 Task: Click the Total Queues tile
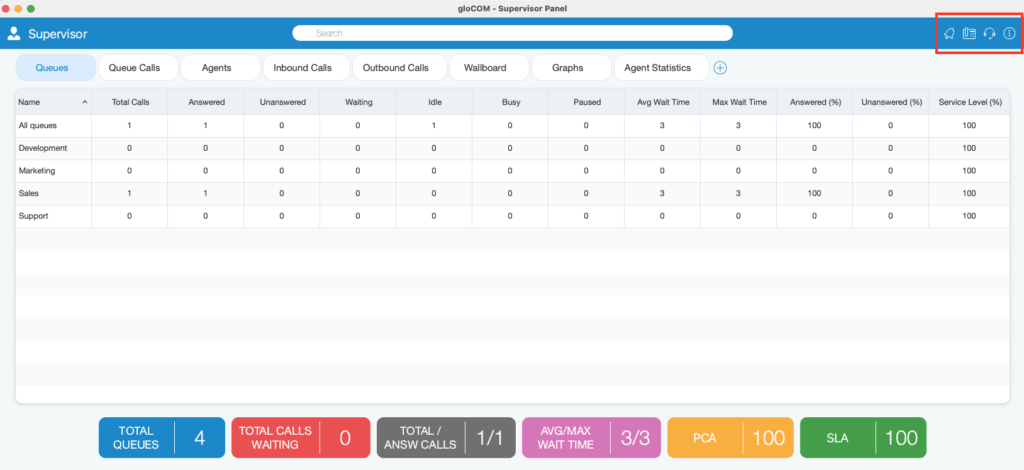162,438
